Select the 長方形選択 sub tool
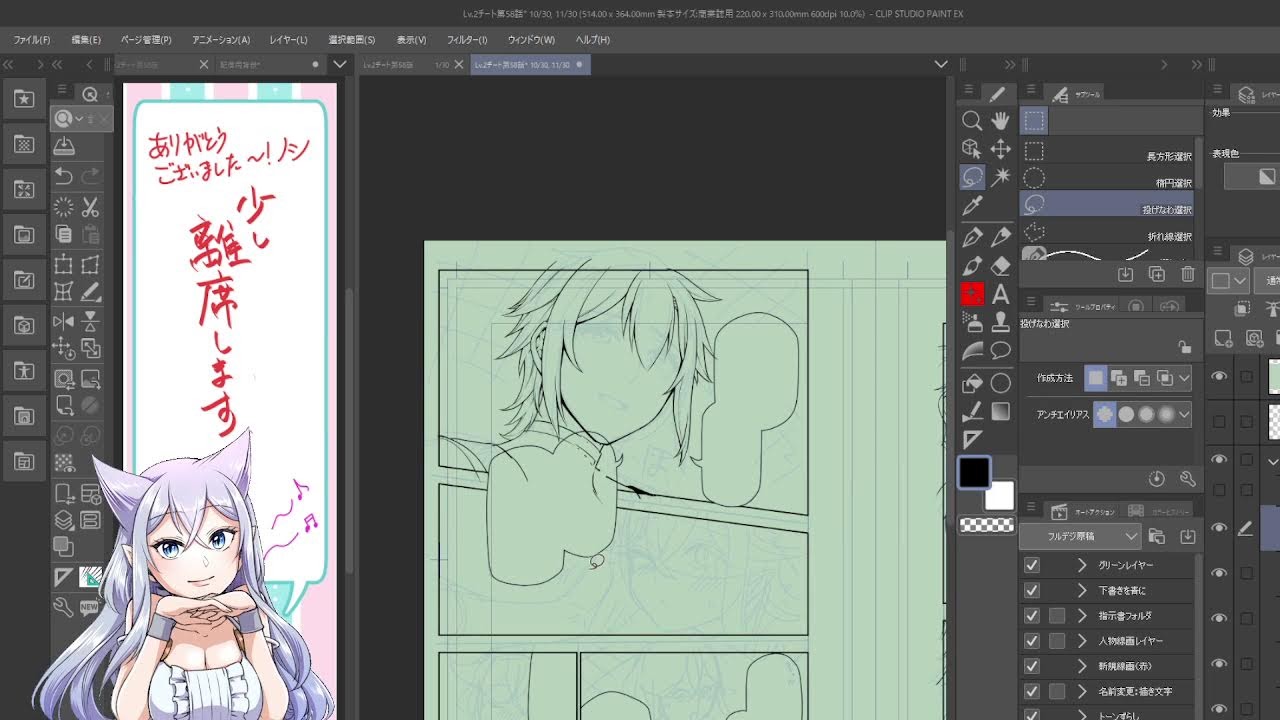 pyautogui.click(x=1106, y=152)
